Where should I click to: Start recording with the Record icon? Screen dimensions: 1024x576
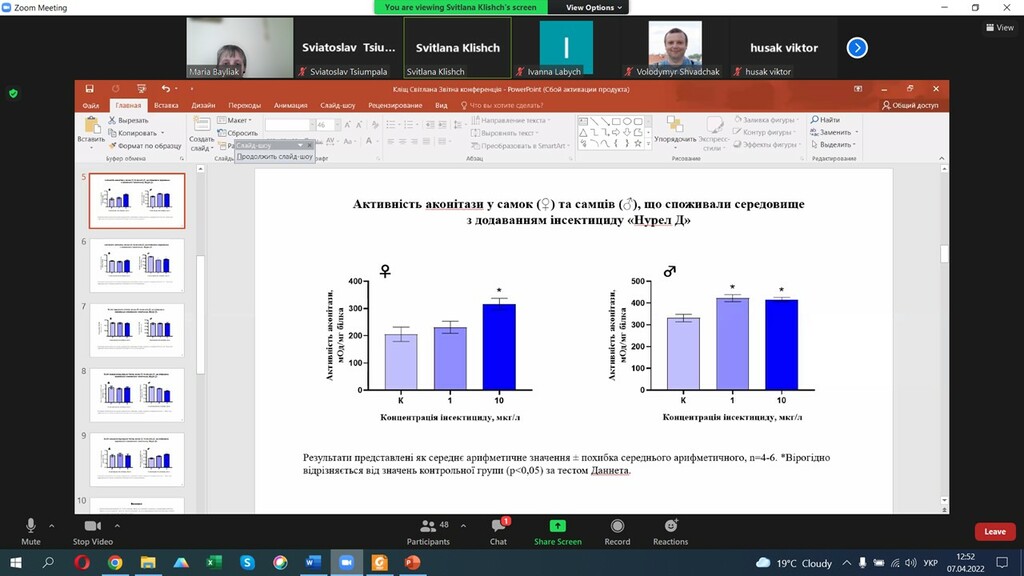617,526
